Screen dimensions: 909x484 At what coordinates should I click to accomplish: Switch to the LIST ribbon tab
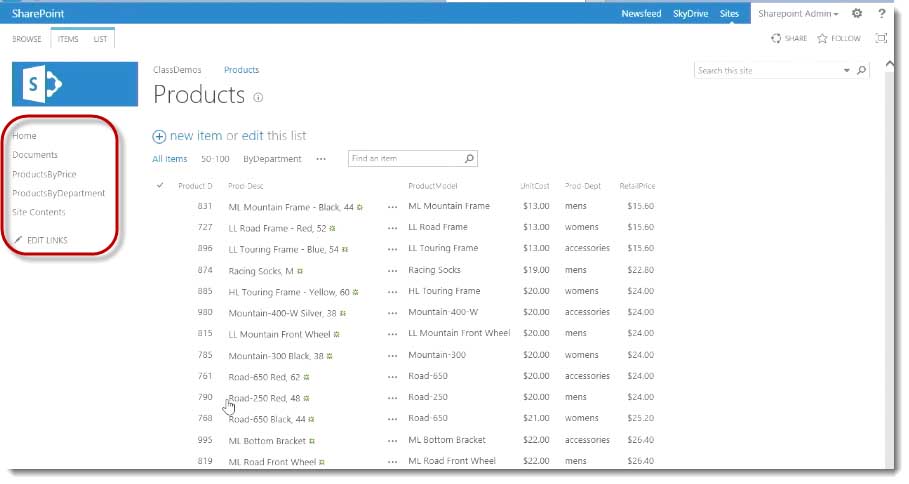click(100, 39)
